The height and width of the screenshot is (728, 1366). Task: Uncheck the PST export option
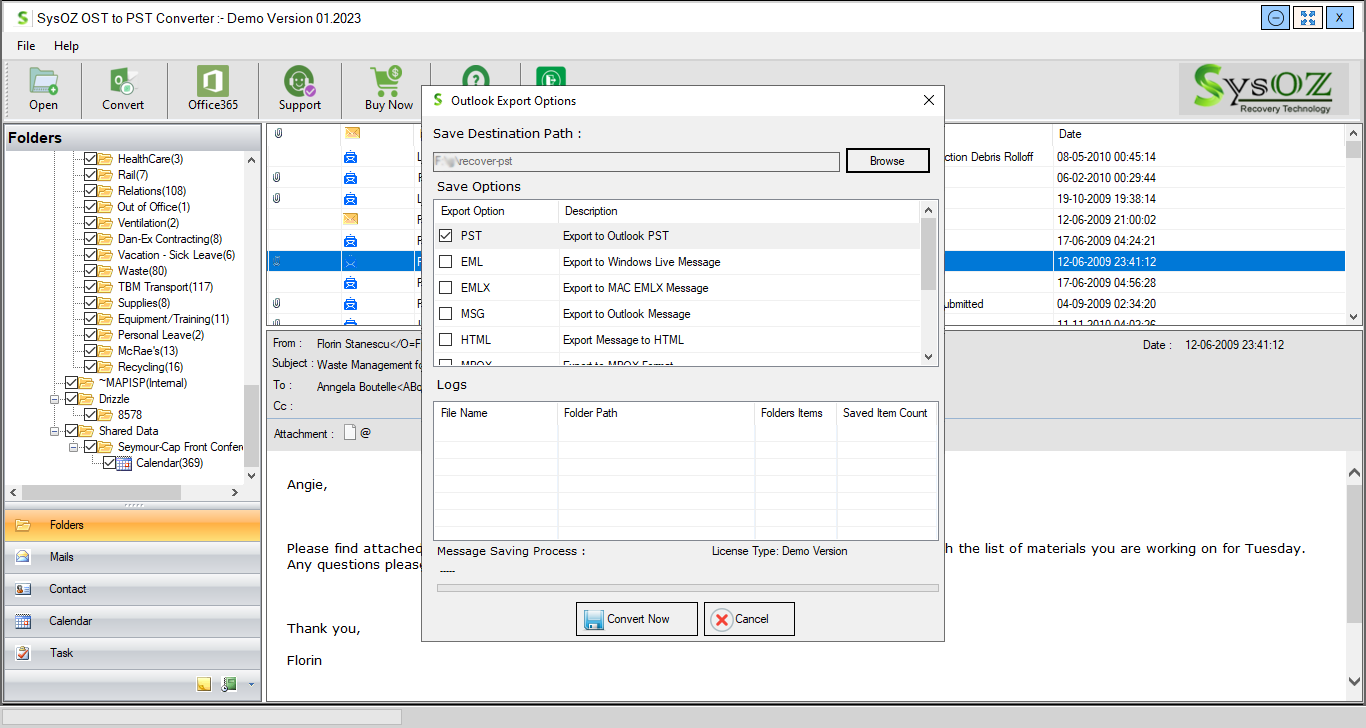click(x=446, y=236)
